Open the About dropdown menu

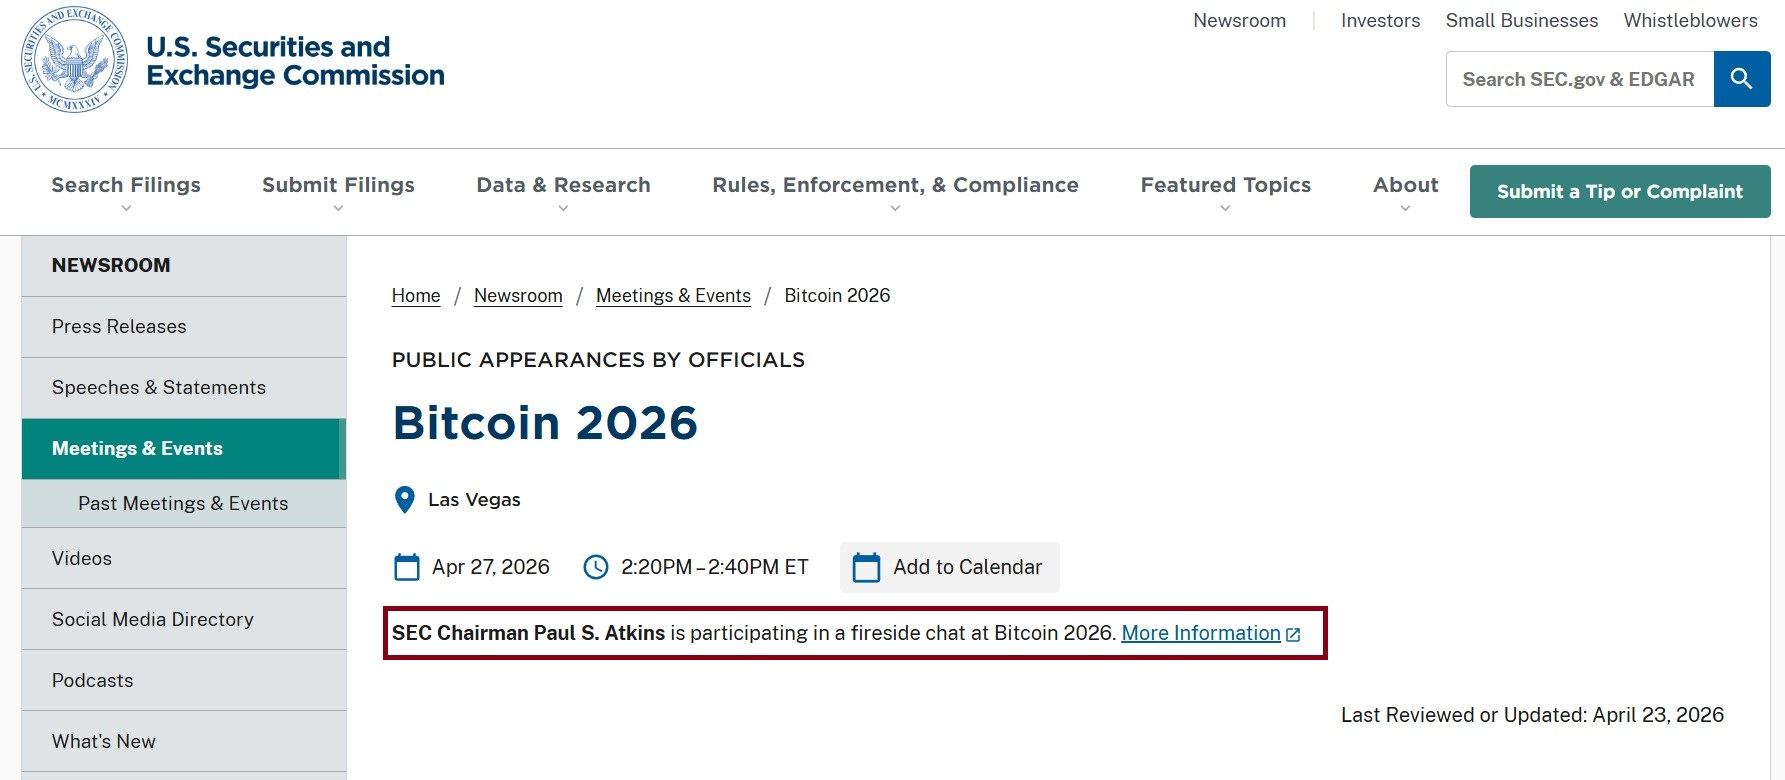coord(1405,192)
